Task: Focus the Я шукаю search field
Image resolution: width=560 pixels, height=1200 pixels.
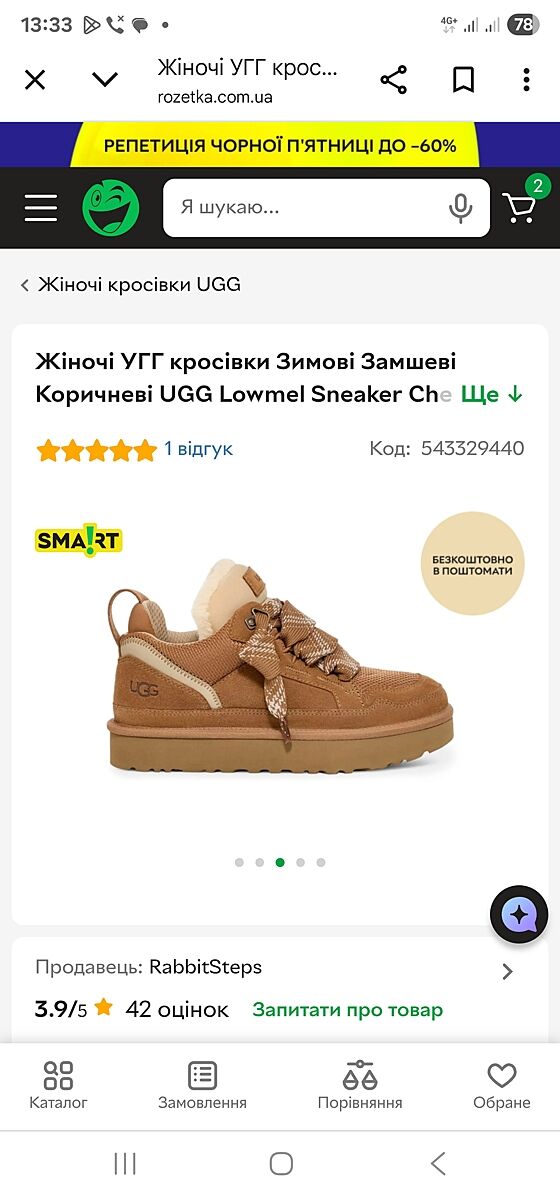Action: pos(305,208)
